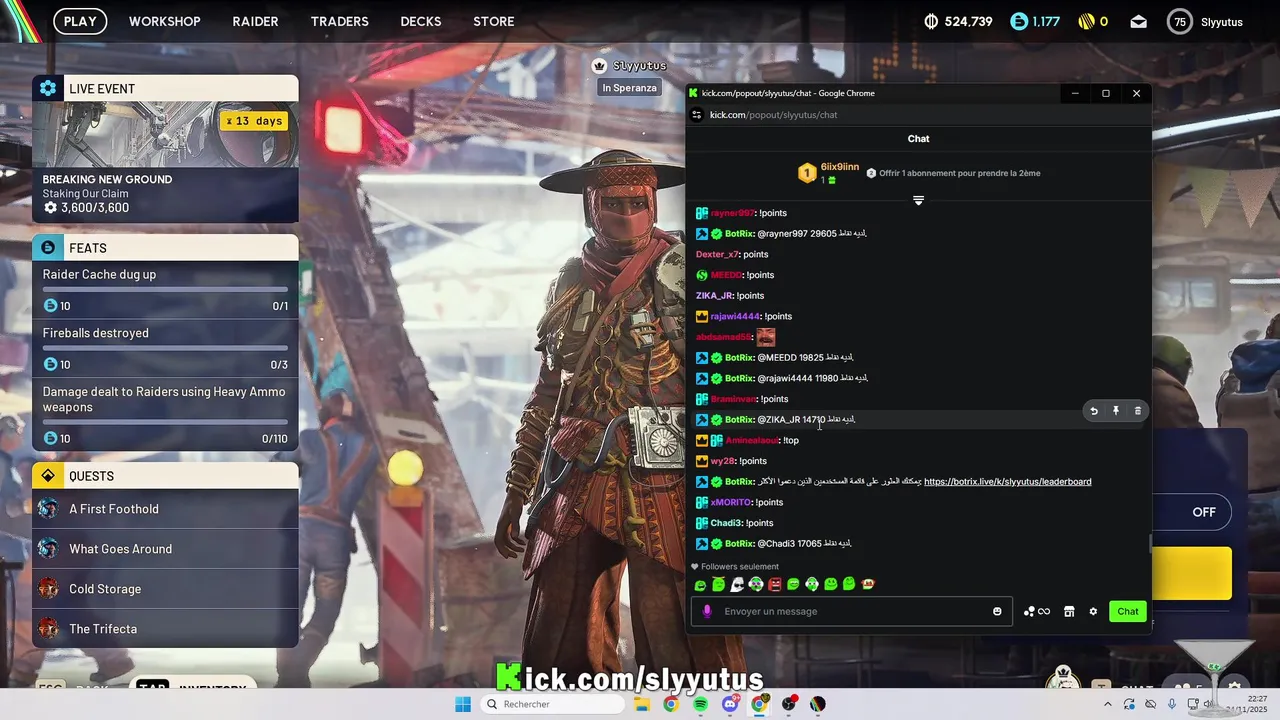The image size is (1280, 720).
Task: Select the Damage dealt to Raiders feat
Action: coord(165,414)
